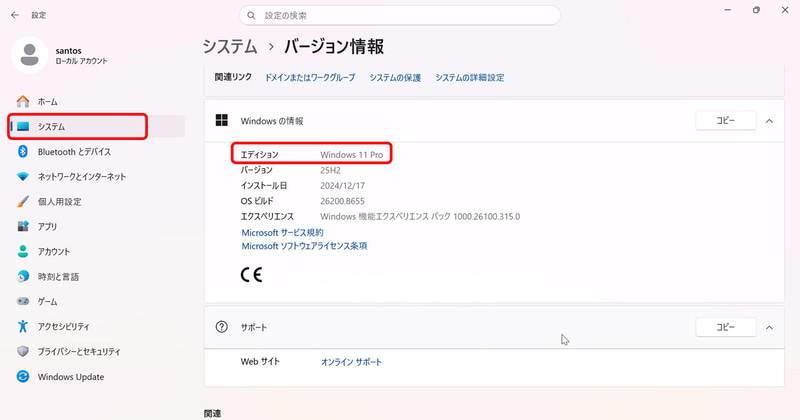This screenshot has width=800, height=420.
Task: Click コピー button in サポート section
Action: click(726, 327)
